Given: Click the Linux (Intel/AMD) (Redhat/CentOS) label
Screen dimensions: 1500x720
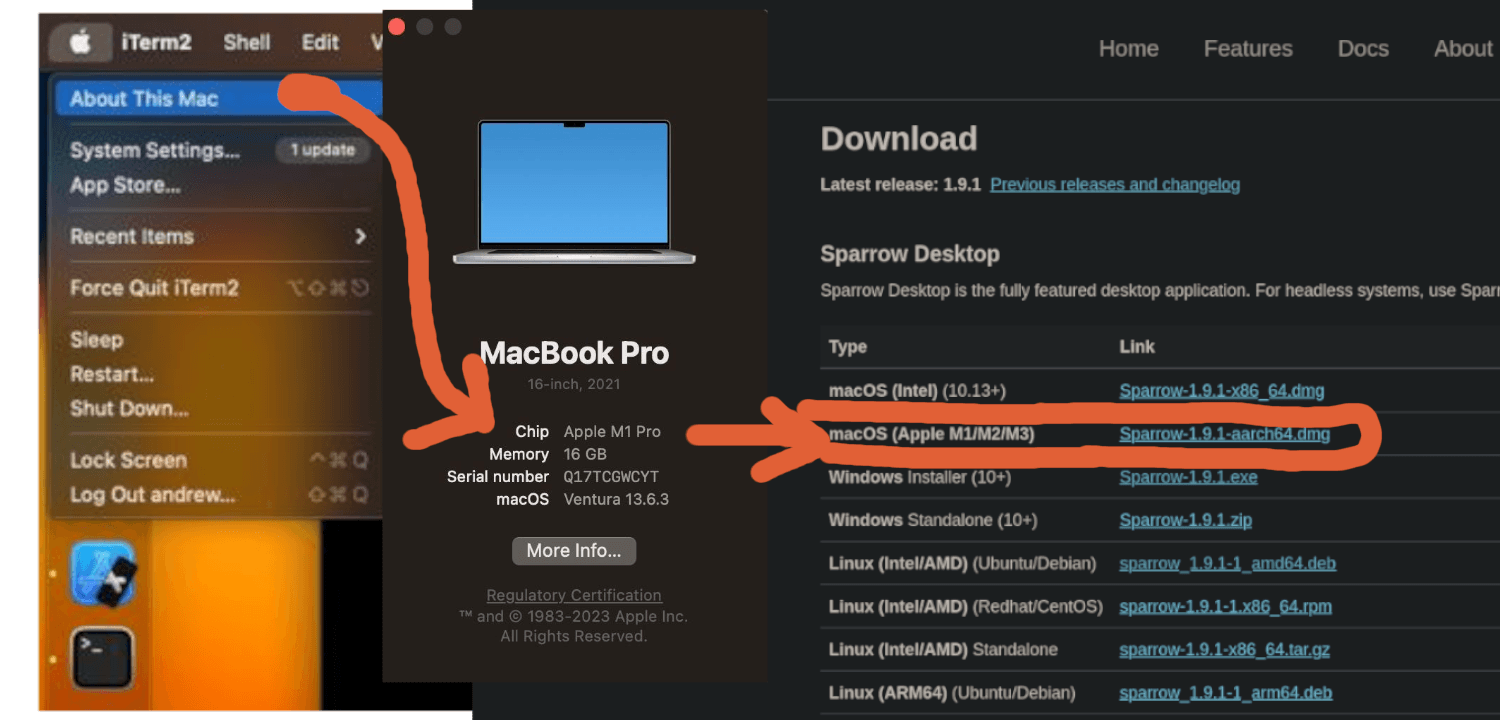Looking at the screenshot, I should [x=966, y=606].
